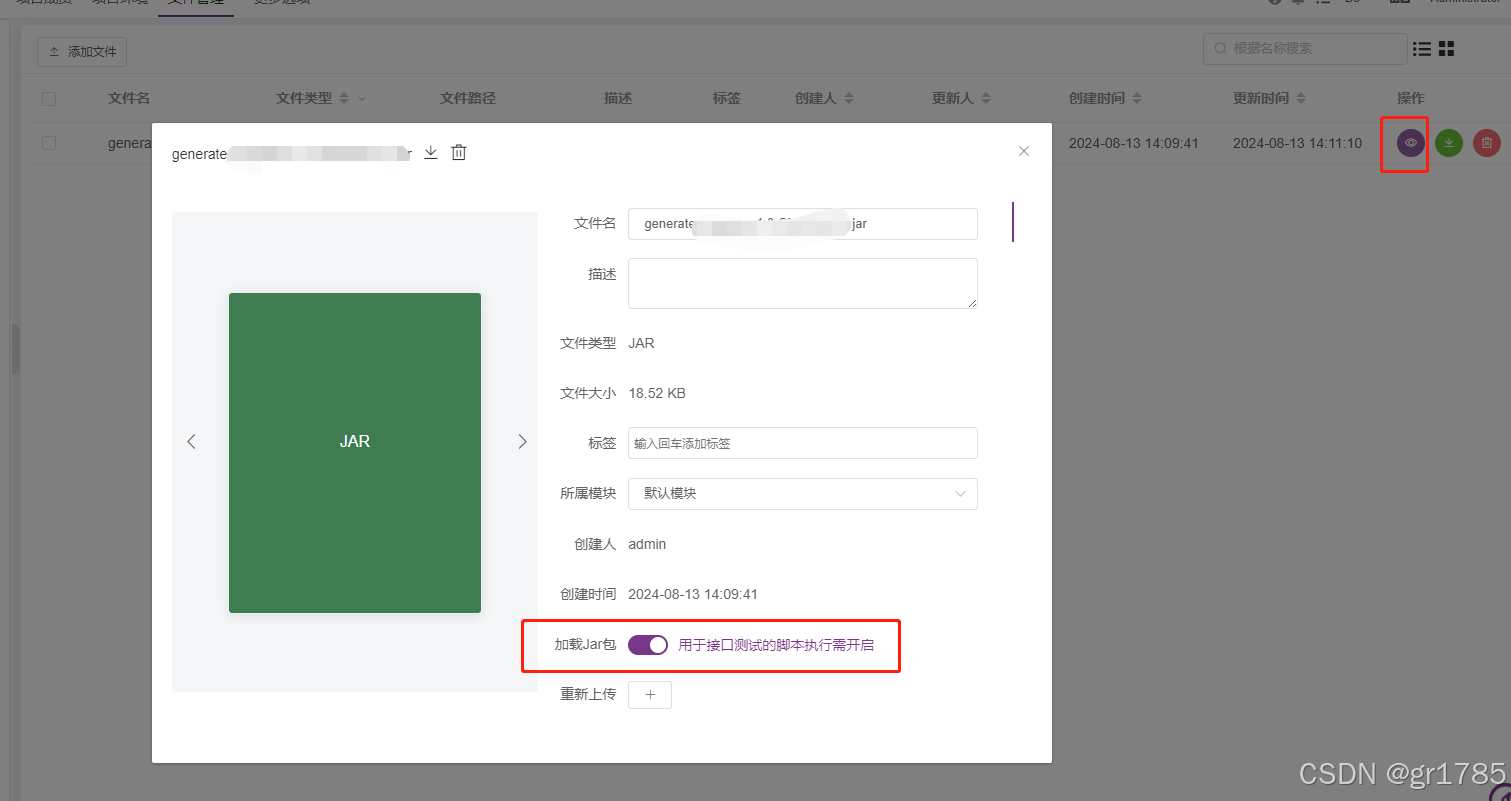
Task: Click the red delete action in the row
Action: click(x=1487, y=143)
